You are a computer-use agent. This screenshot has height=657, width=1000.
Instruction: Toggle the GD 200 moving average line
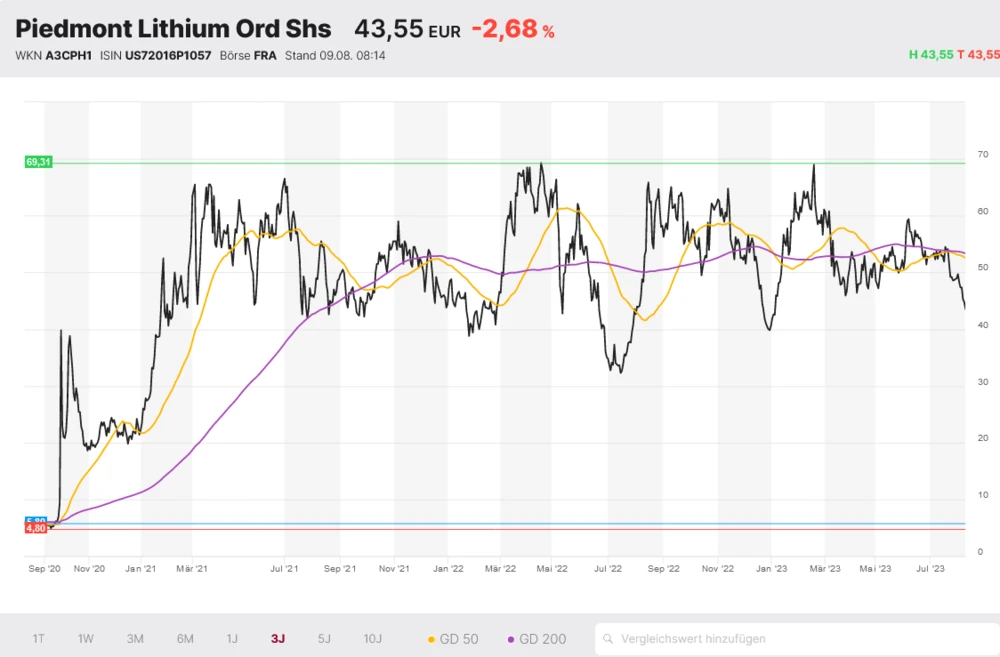coord(537,639)
